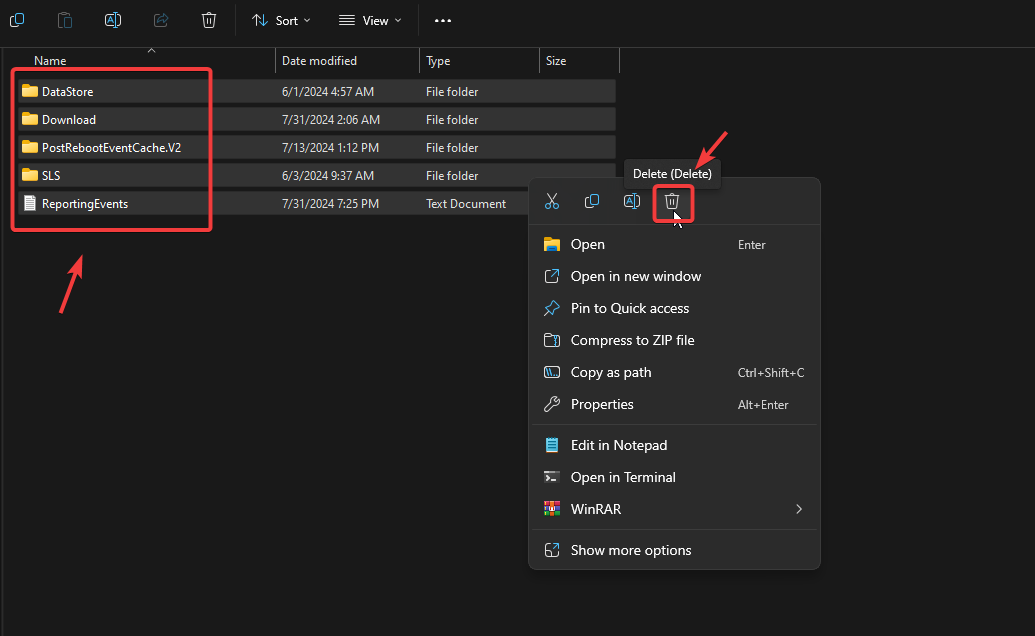Screen dimensions: 1035x636
Task: Click the Rename icon in context menu
Action: (x=632, y=202)
